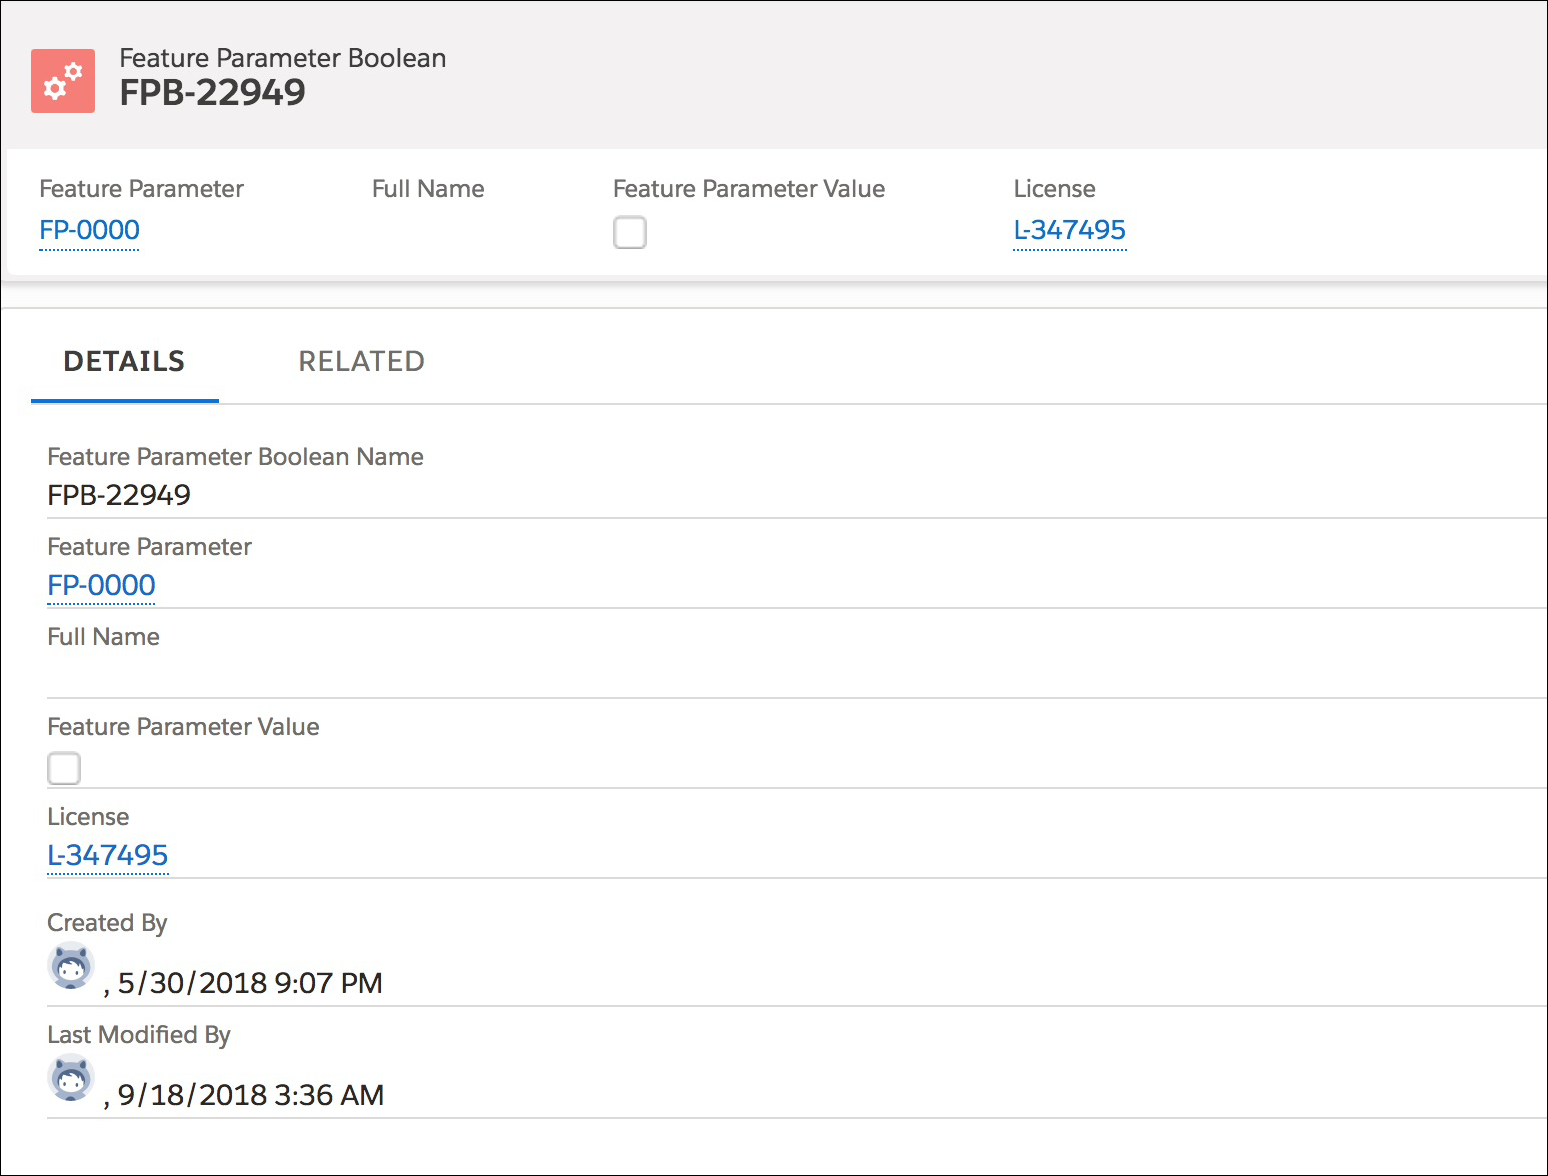
Task: Click the Full Name label in header
Action: click(428, 189)
